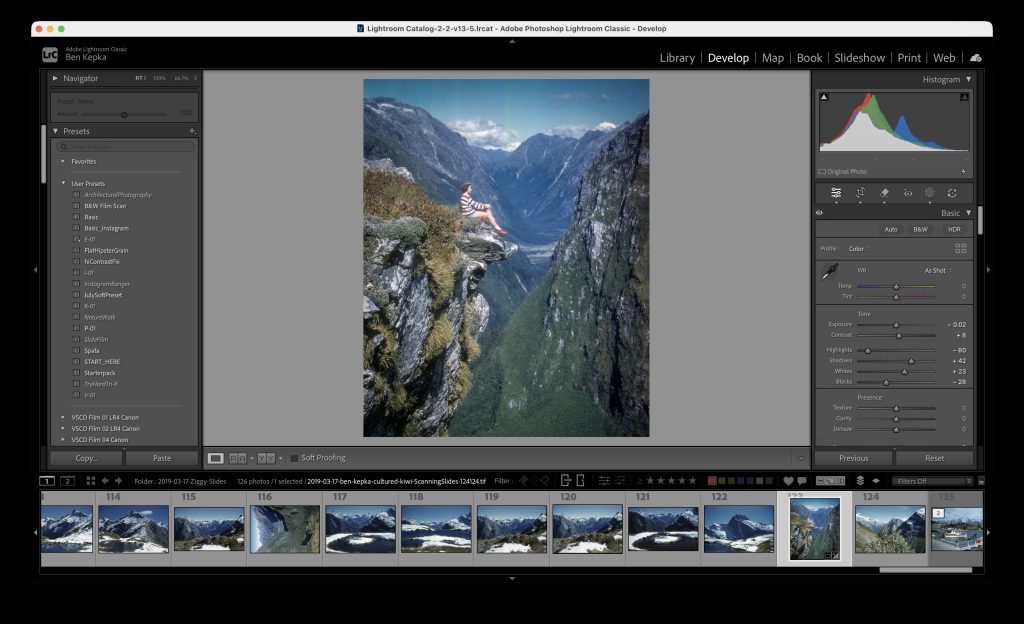
Task: Click the Reset button
Action: pyautogui.click(x=935, y=458)
